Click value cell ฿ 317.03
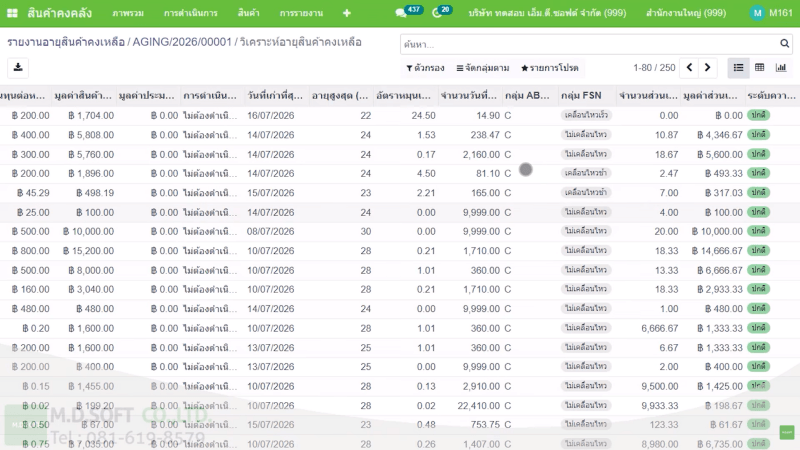 723,193
